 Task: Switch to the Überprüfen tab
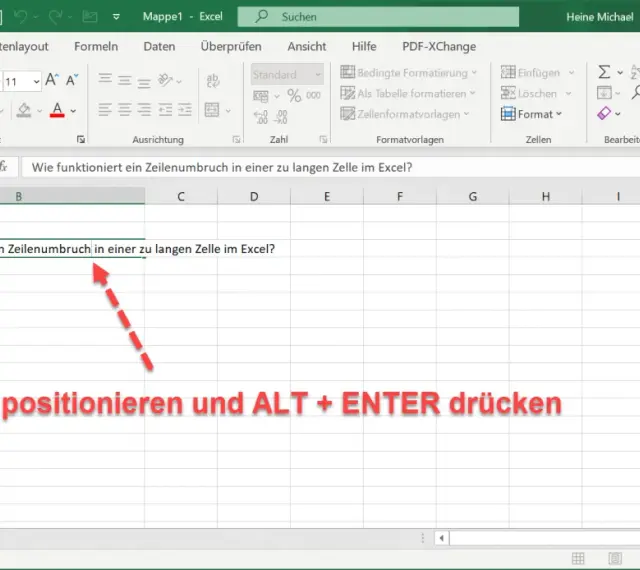(231, 47)
